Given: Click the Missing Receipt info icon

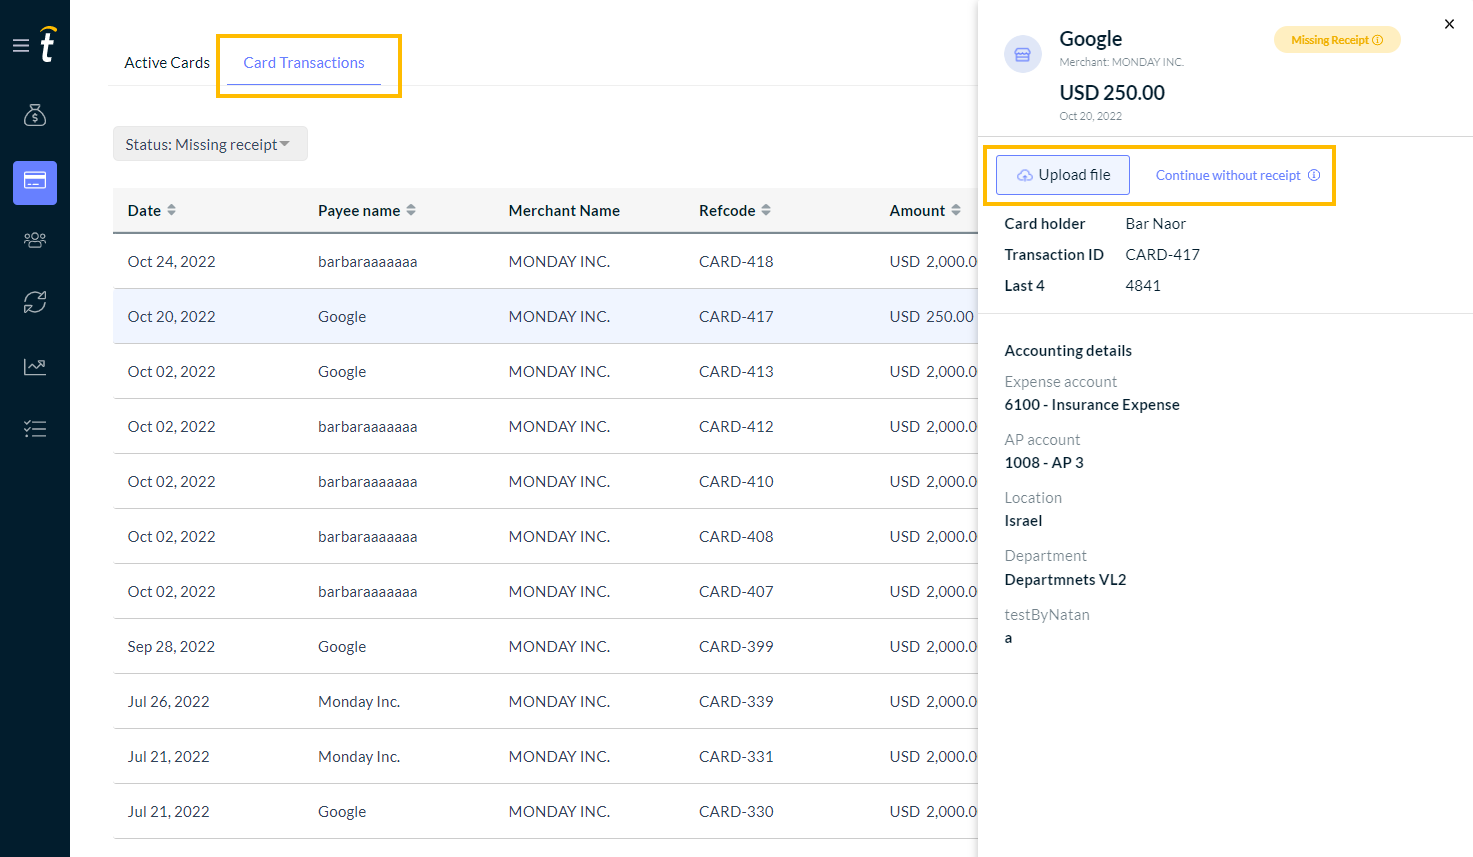Looking at the screenshot, I should pos(1378,40).
